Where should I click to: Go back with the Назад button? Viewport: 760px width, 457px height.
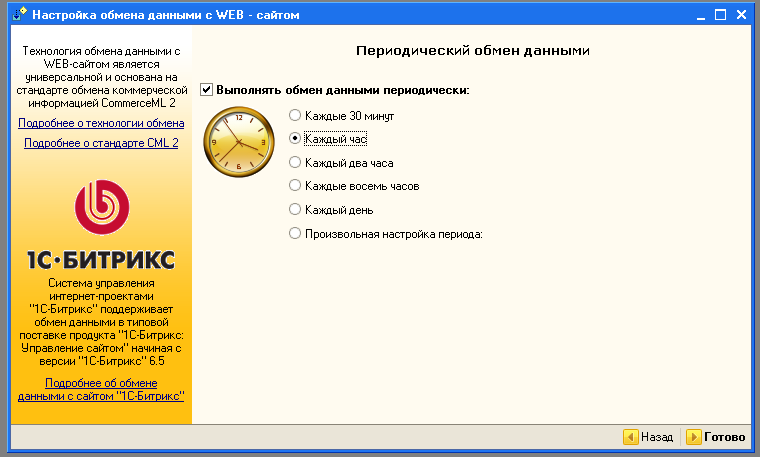click(x=649, y=437)
